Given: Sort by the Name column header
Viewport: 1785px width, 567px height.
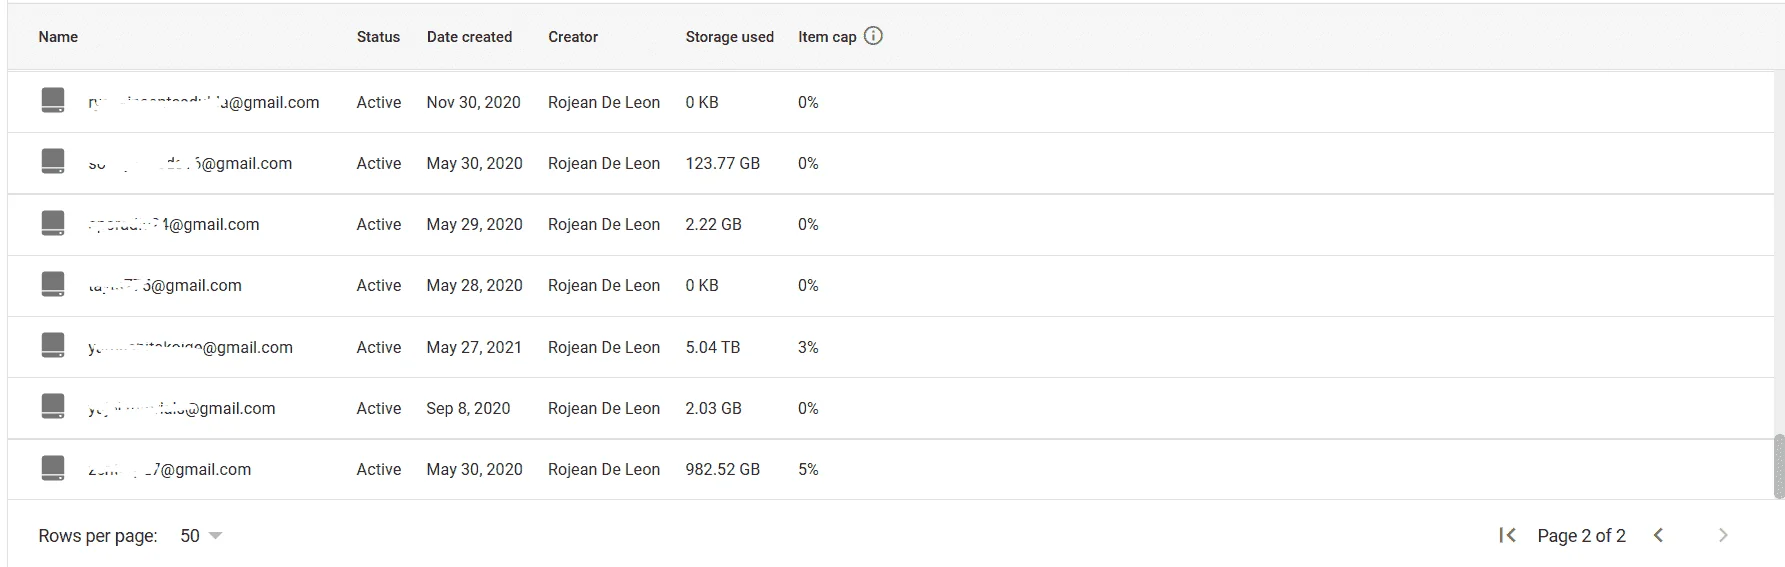Looking at the screenshot, I should 58,37.
